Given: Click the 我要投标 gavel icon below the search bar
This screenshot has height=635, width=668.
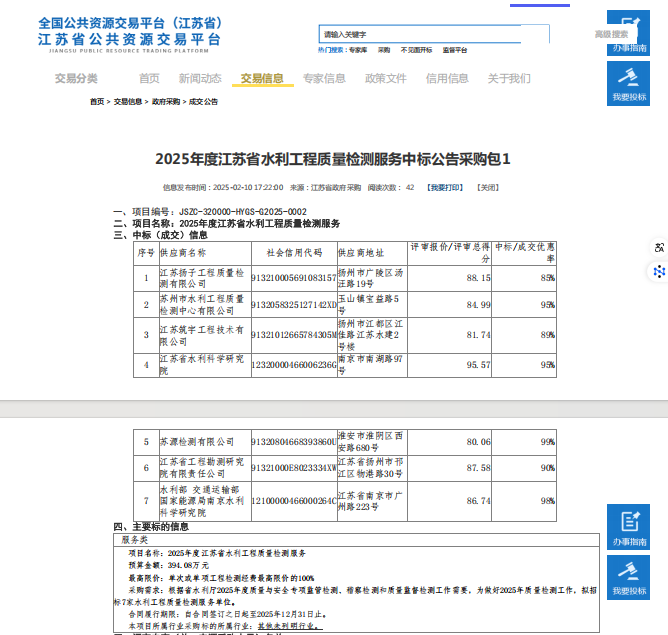Looking at the screenshot, I should (x=629, y=83).
